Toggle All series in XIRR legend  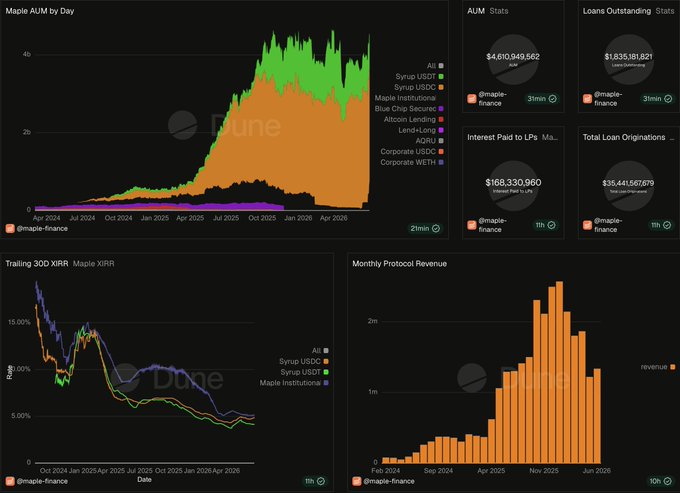click(x=320, y=350)
